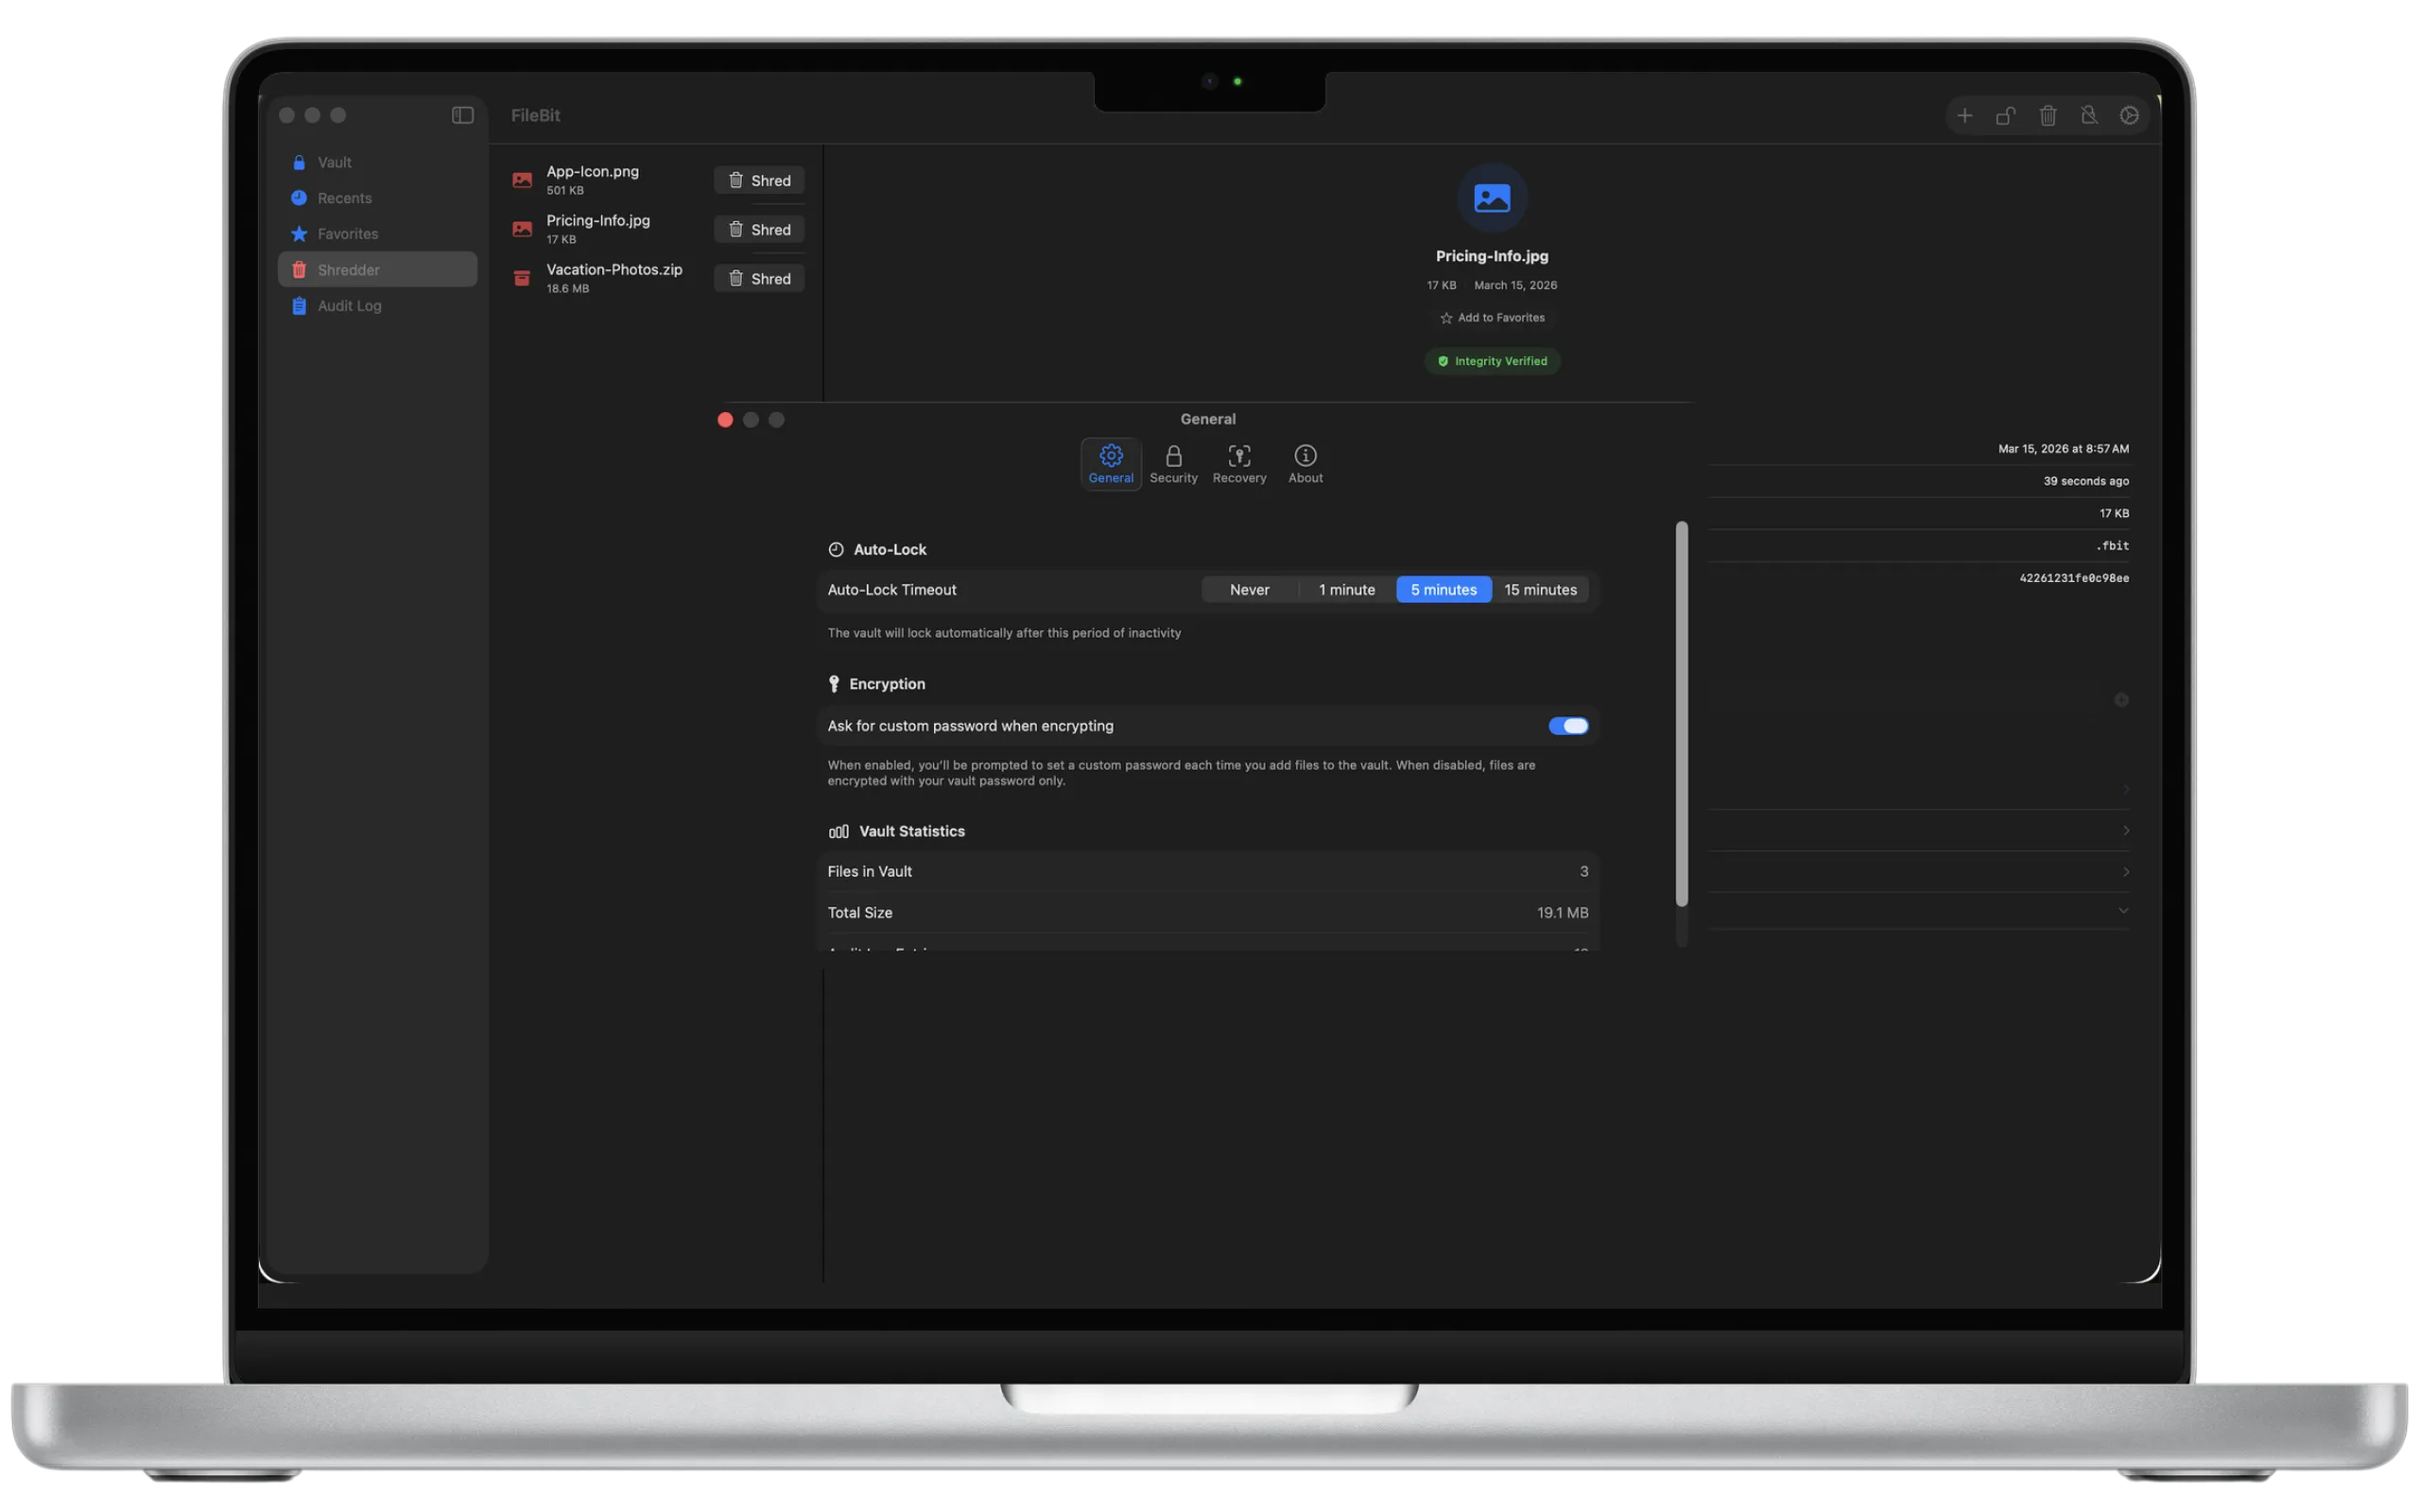Select the Vault item in the sidebar
2420x1512 pixels.
click(x=334, y=161)
